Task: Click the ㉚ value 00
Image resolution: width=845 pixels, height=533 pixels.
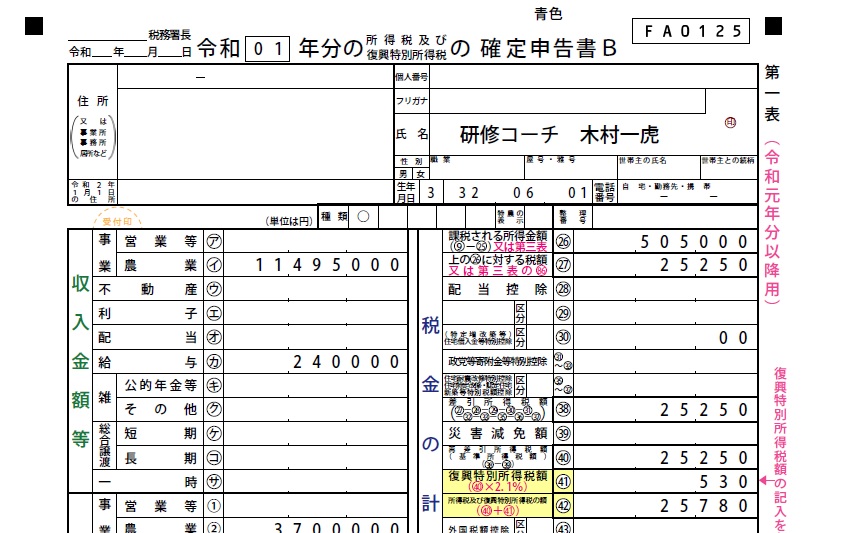Action: click(733, 338)
